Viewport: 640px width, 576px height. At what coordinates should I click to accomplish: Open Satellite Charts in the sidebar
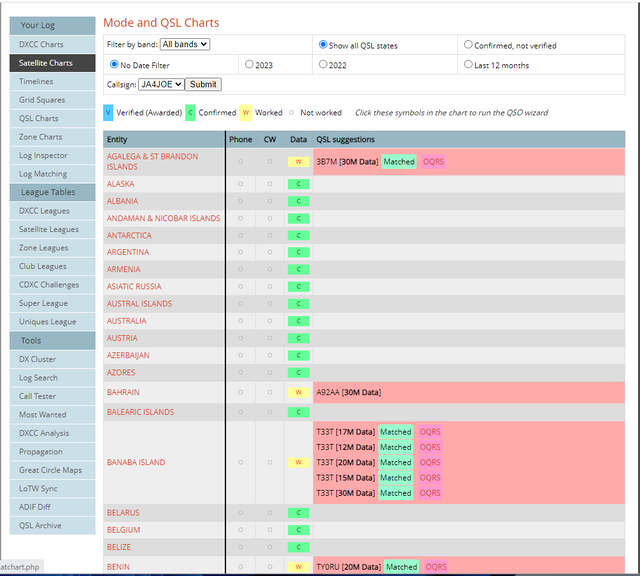tap(52, 63)
